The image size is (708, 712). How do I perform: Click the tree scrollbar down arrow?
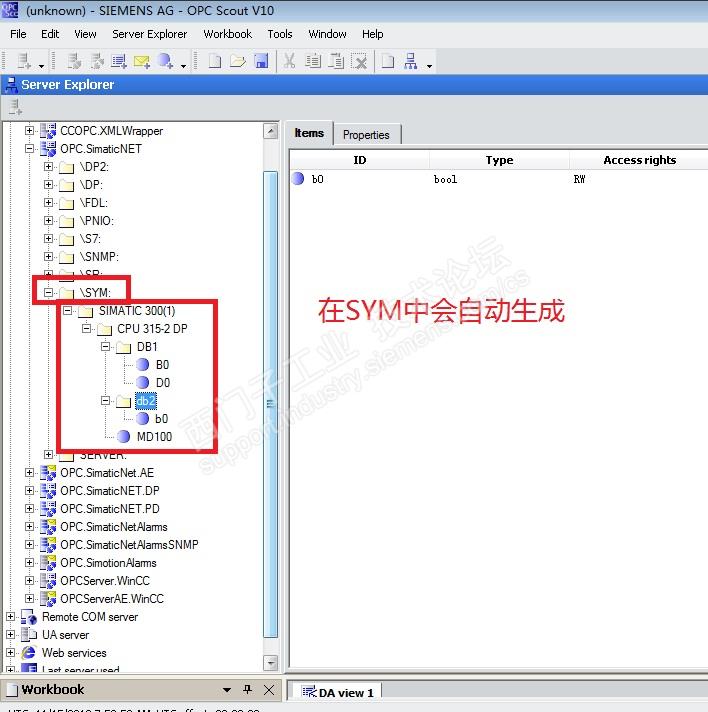271,663
